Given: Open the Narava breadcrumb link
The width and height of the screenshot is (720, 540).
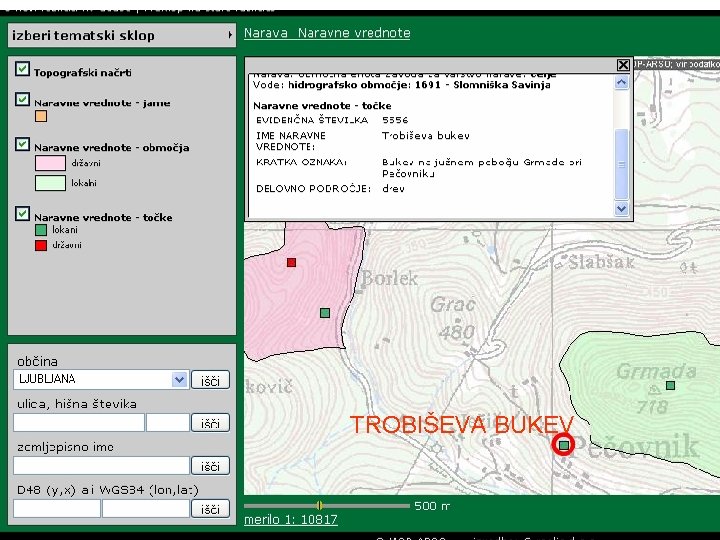Looking at the screenshot, I should [x=266, y=33].
